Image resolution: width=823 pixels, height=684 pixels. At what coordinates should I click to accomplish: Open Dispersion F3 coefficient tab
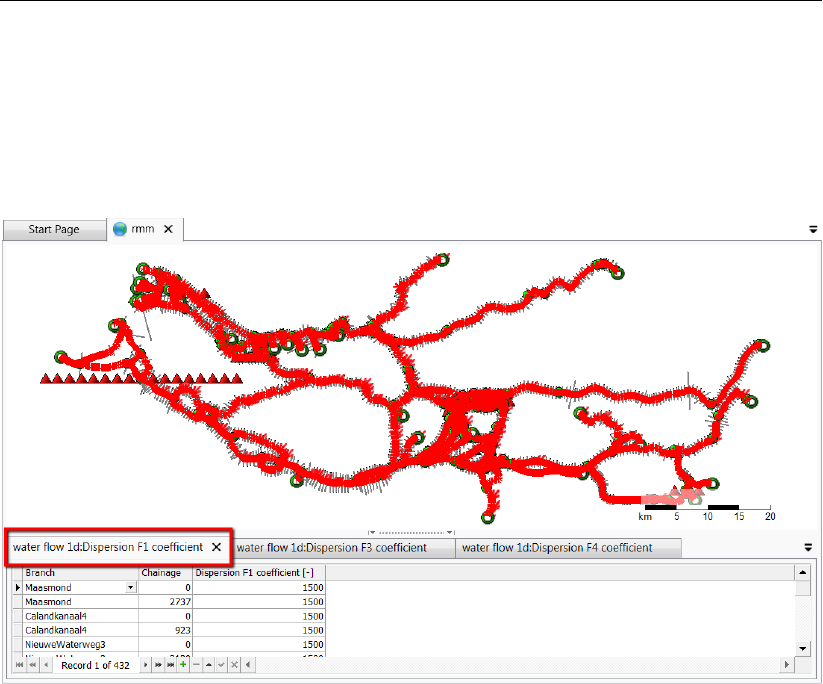[332, 548]
